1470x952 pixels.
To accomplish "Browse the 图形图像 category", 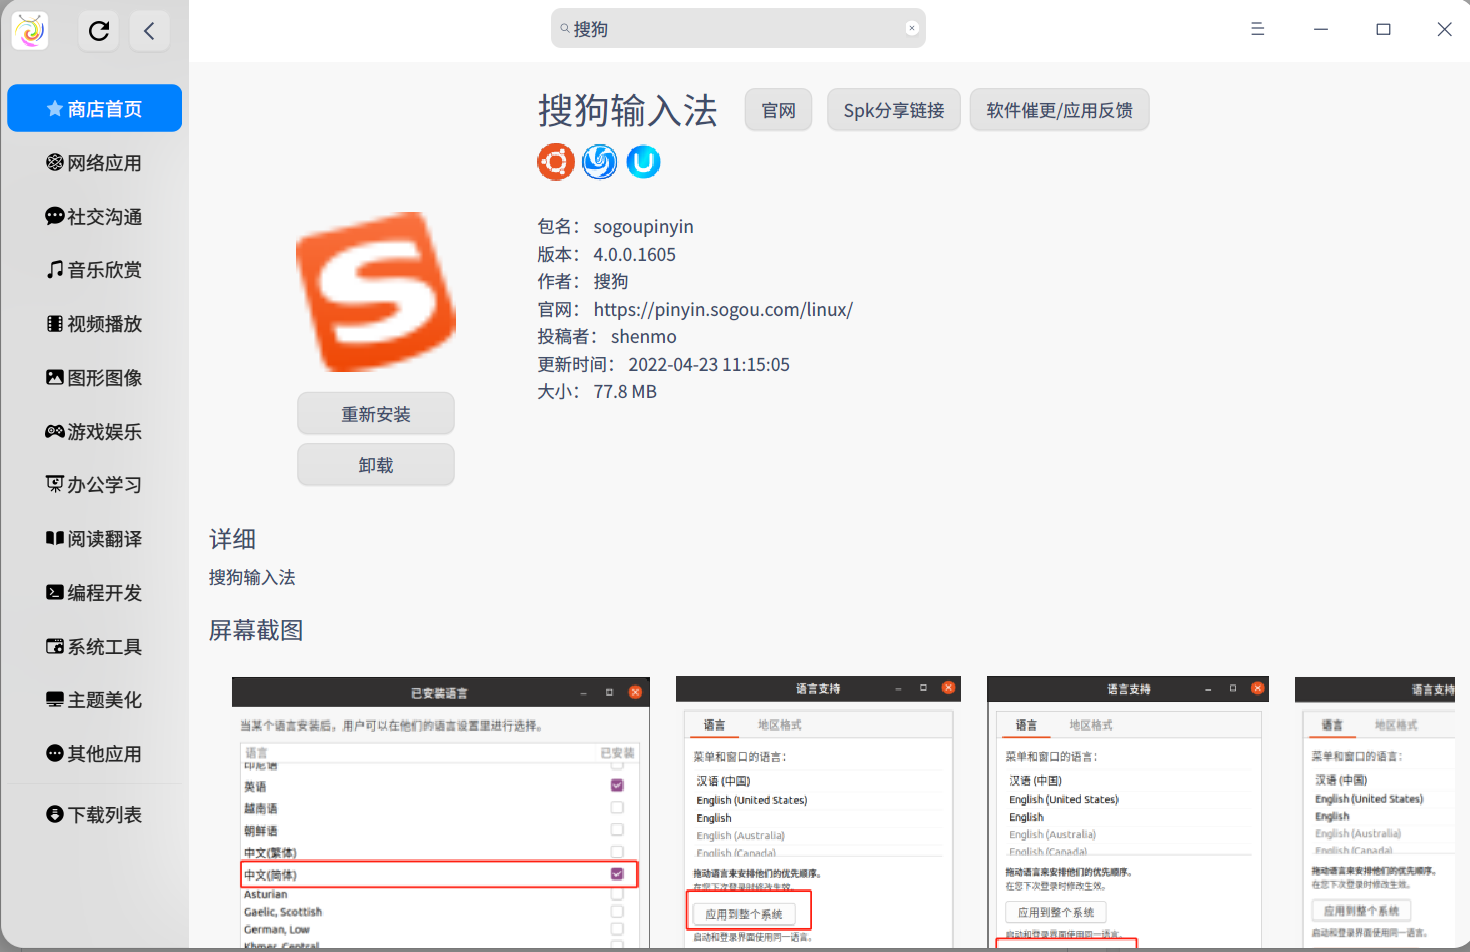I will [x=95, y=377].
